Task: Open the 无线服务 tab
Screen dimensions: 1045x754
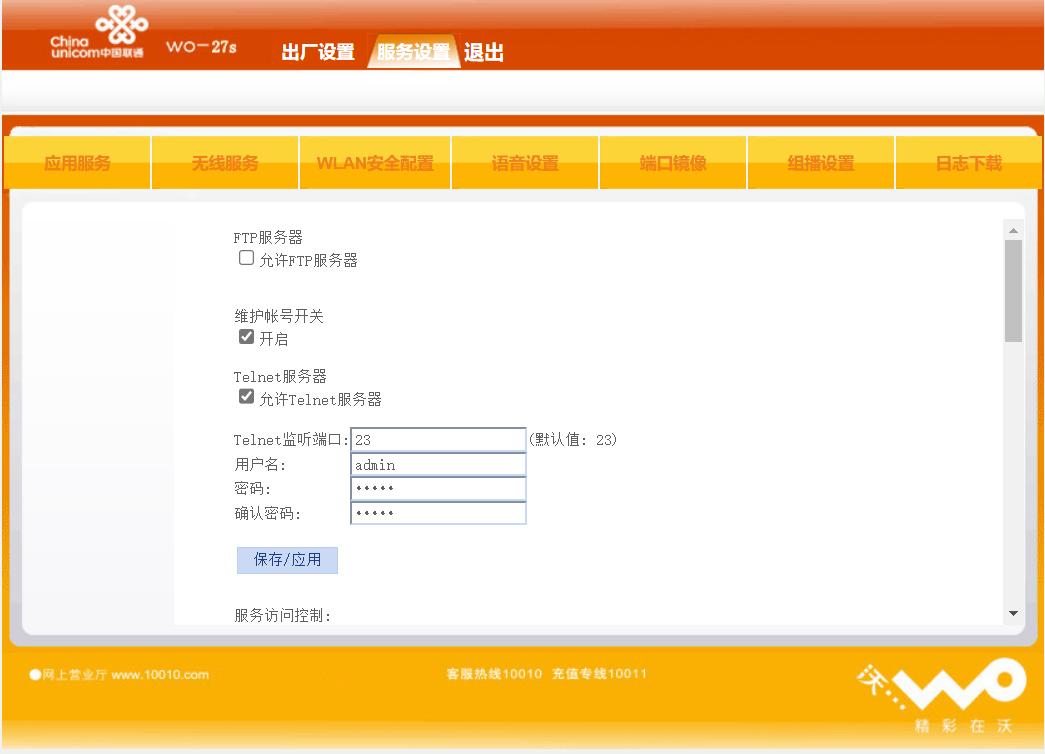Action: (224, 161)
